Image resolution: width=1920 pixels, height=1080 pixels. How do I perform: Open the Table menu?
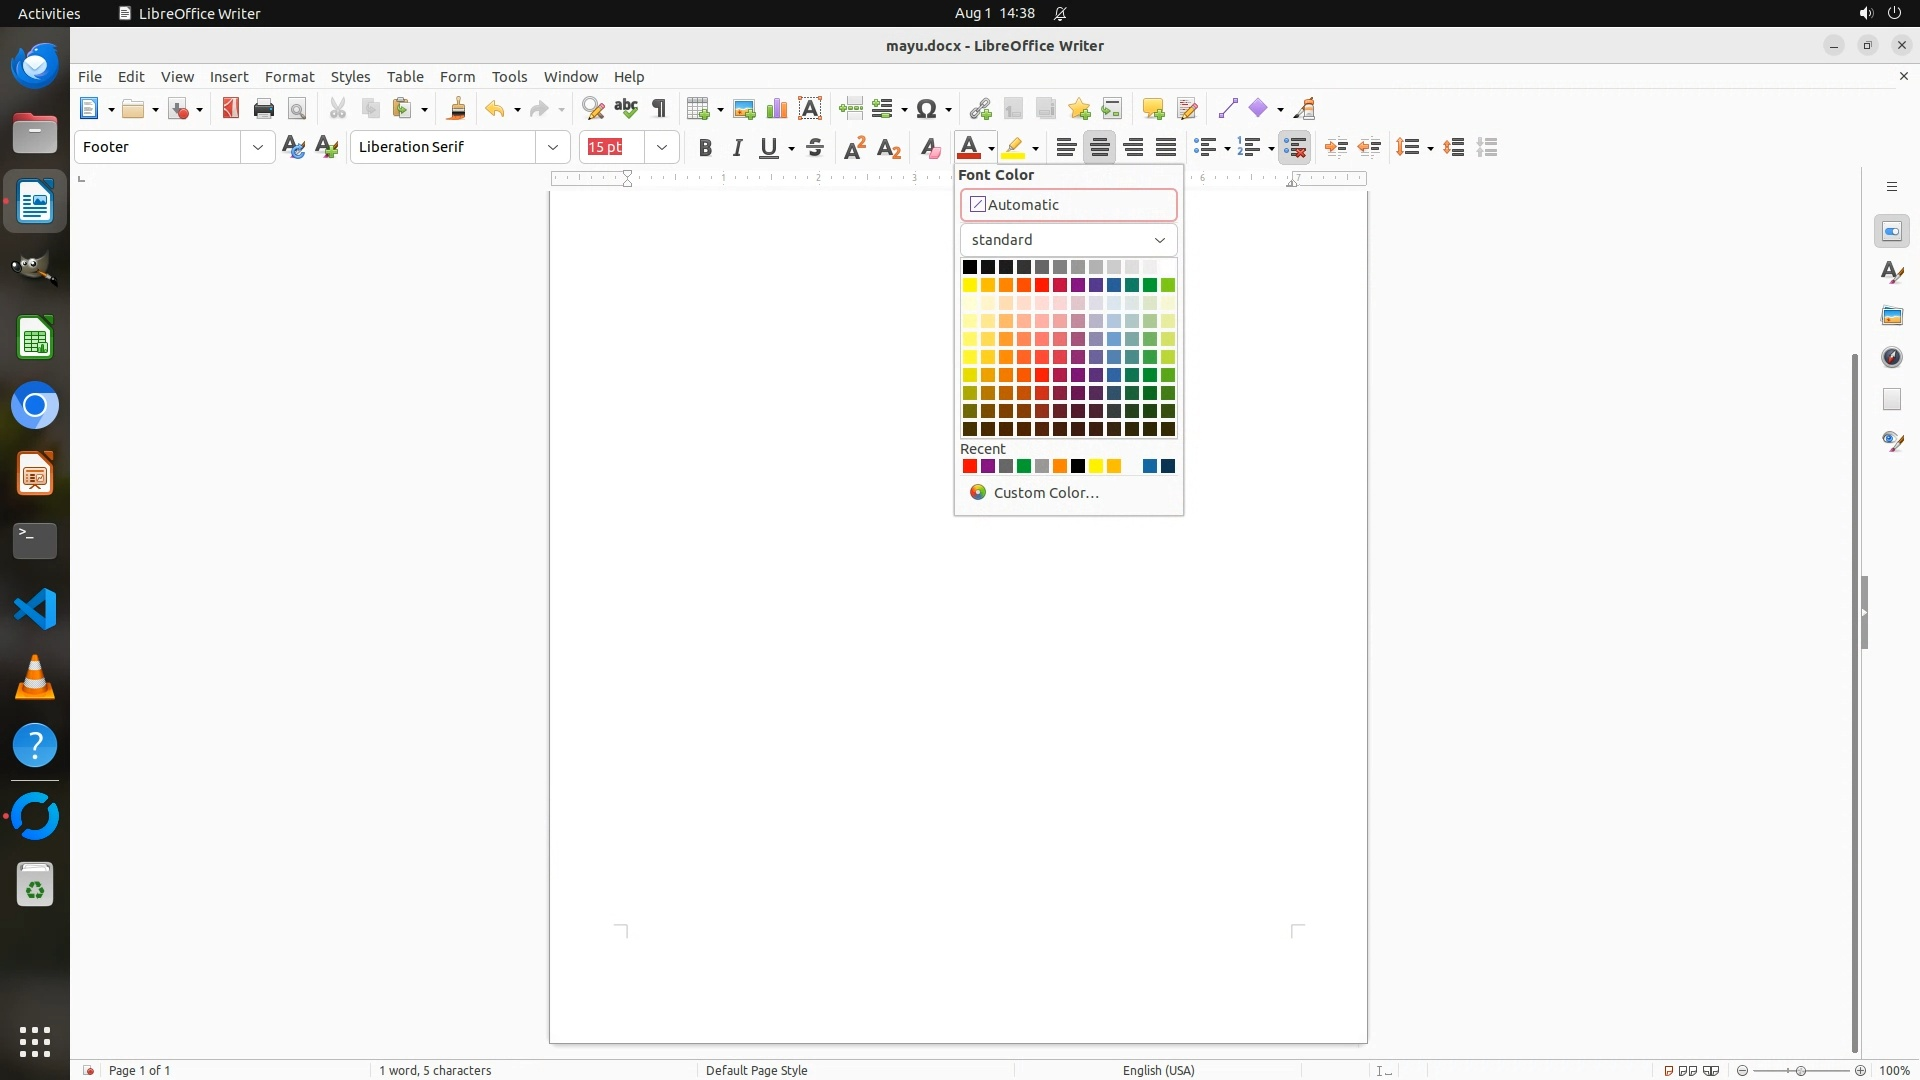tap(405, 77)
